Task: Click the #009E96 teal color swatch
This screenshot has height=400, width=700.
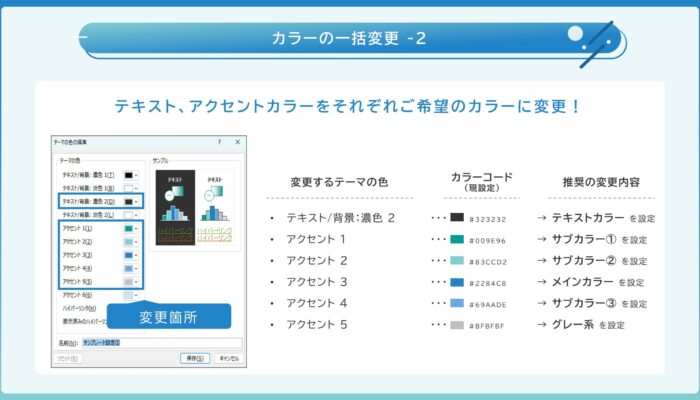Action: [457, 239]
